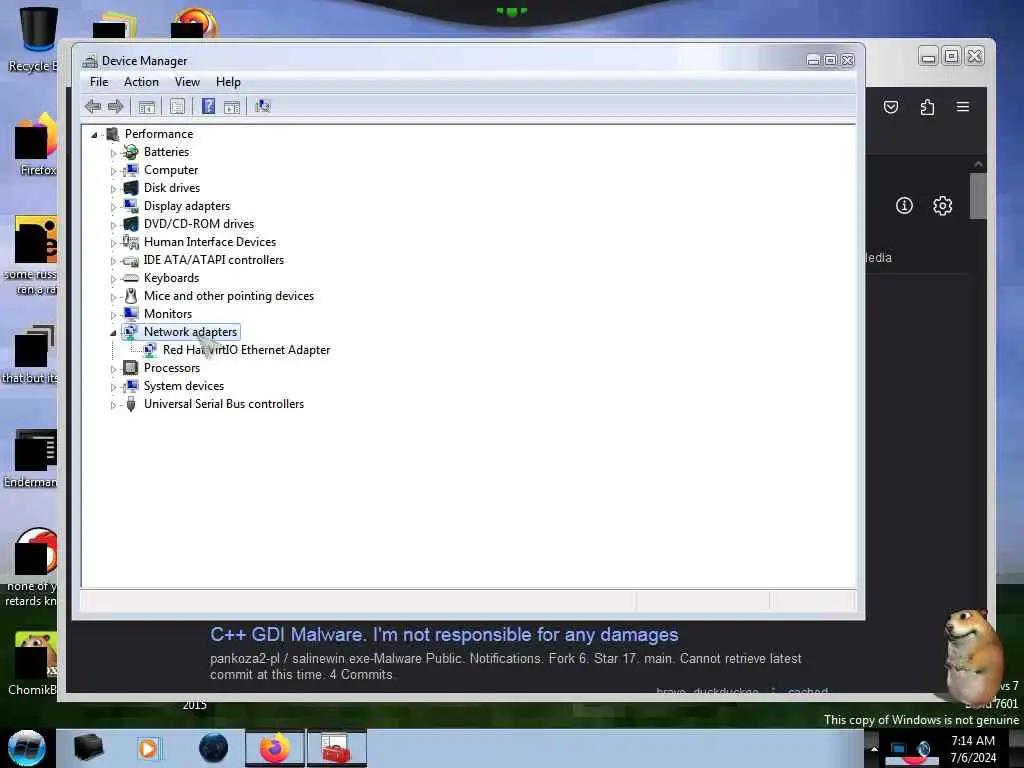Open the Action menu
1024x768 pixels.
(141, 82)
